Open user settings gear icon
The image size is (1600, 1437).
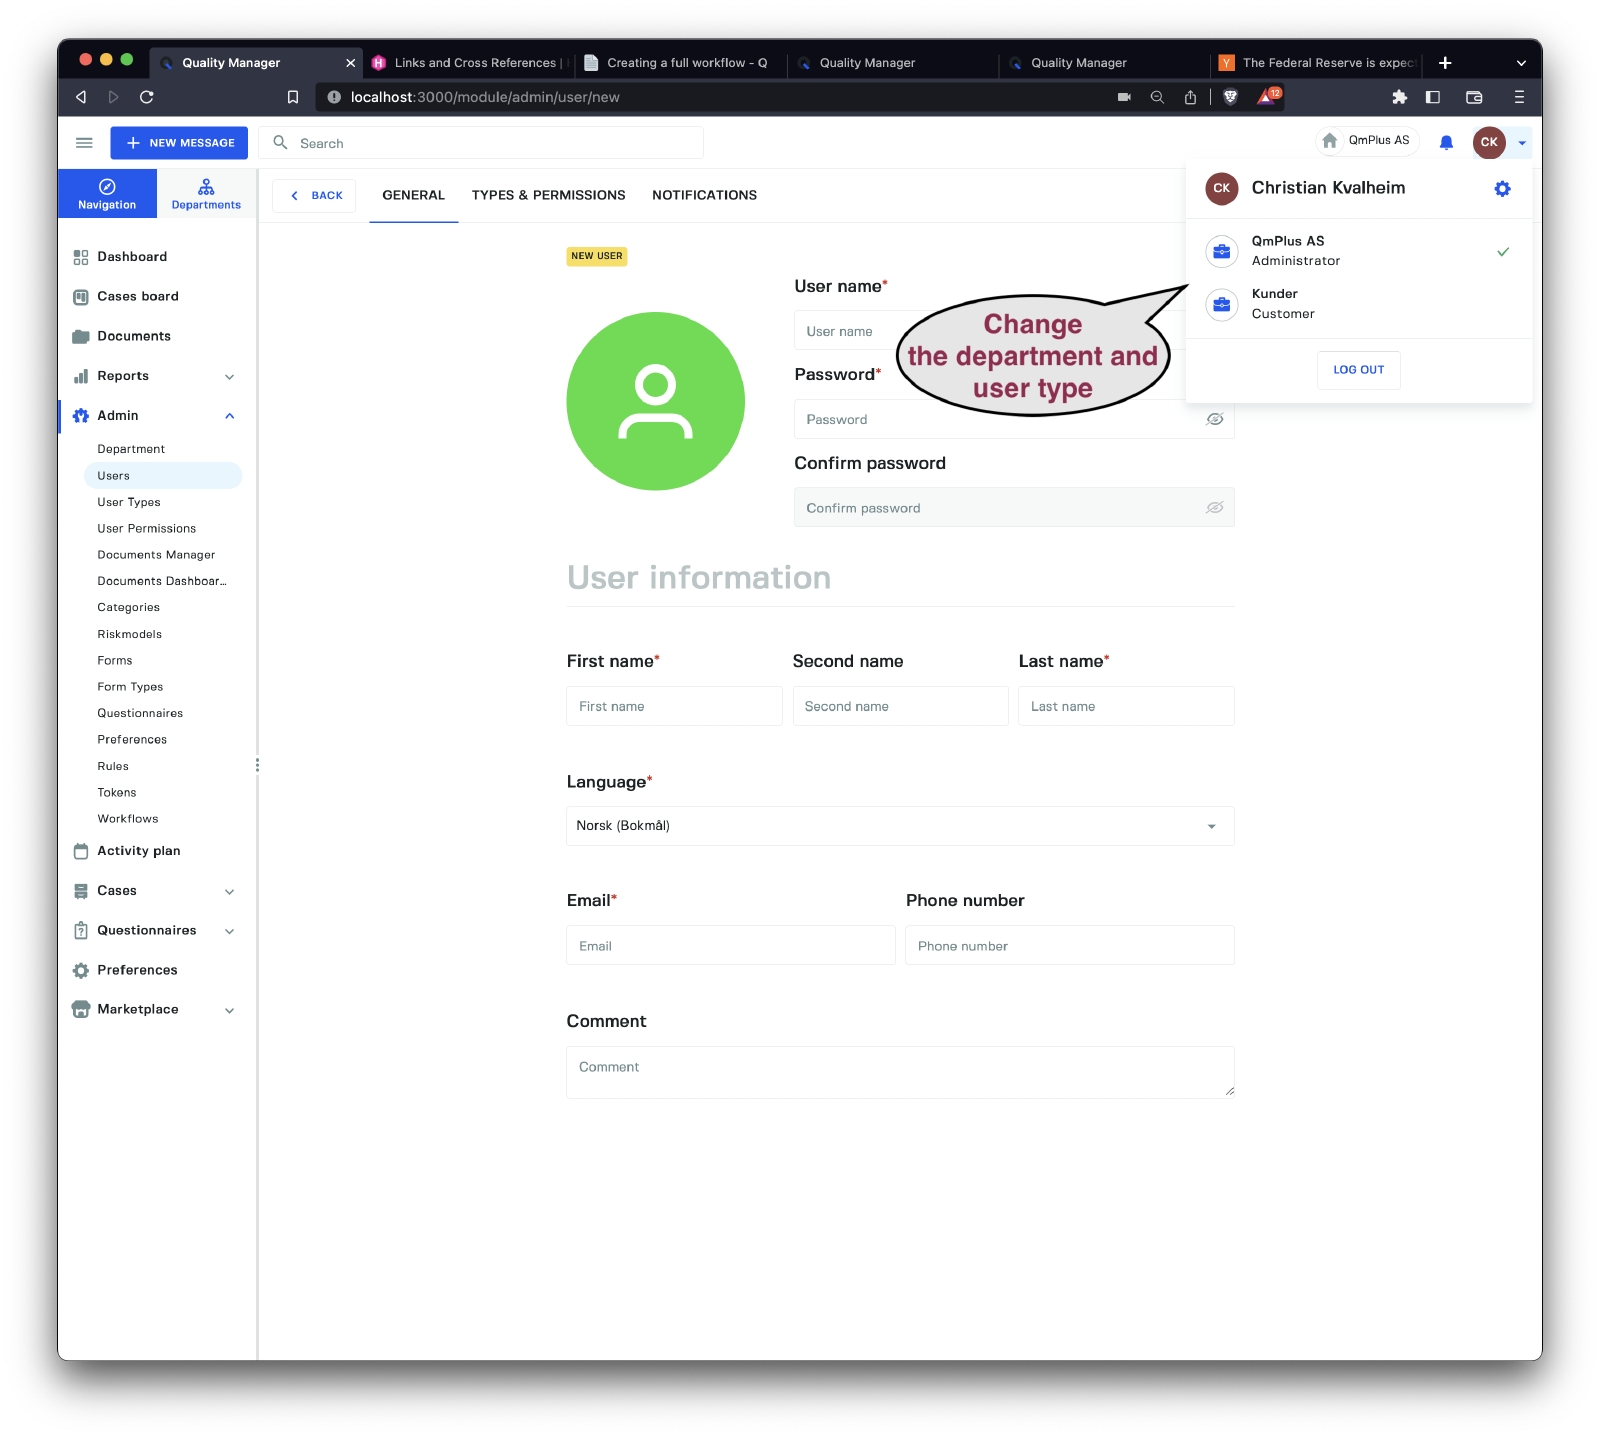(1502, 189)
